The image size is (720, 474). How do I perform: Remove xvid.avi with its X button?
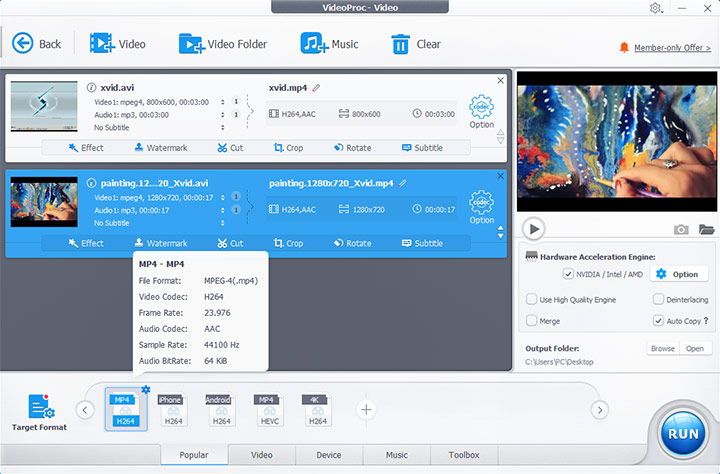pyautogui.click(x=501, y=81)
